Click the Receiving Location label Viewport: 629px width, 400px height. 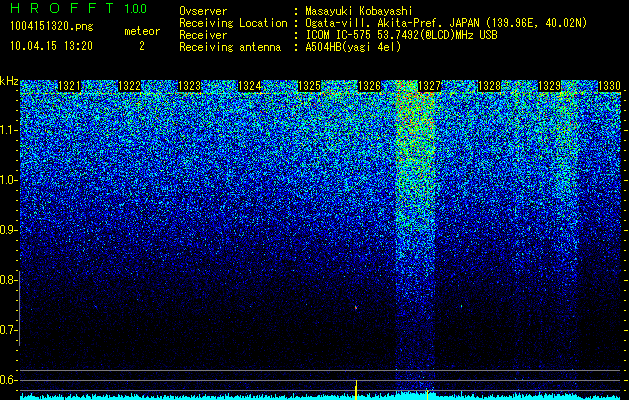tap(233, 23)
